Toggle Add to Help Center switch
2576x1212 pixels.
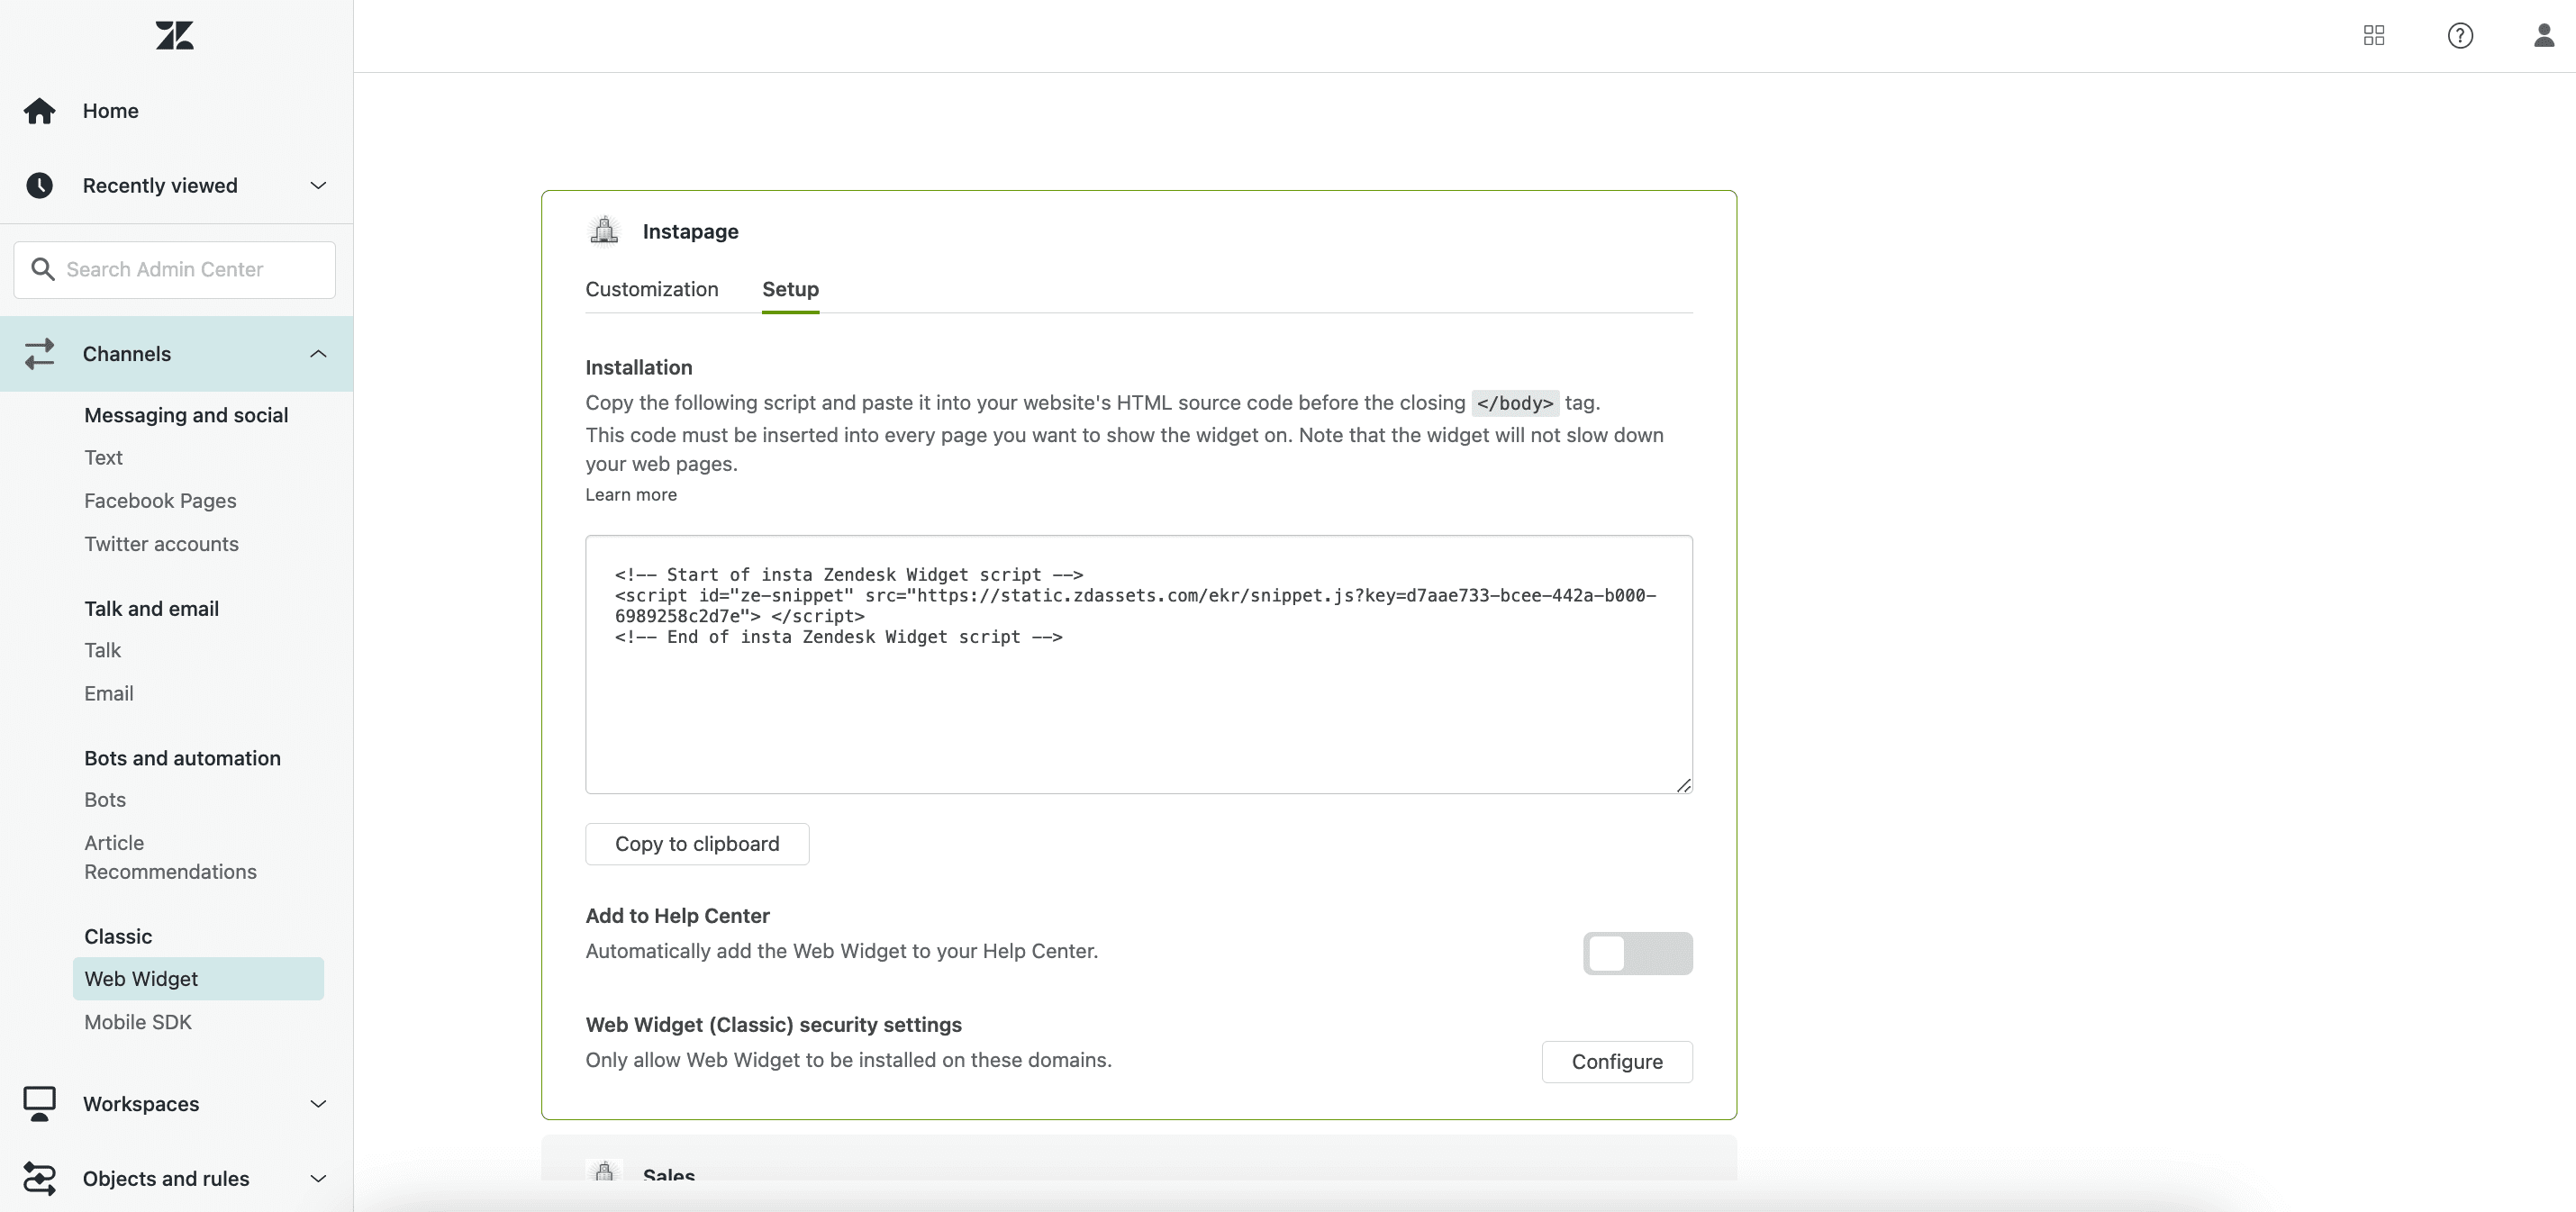click(1638, 953)
